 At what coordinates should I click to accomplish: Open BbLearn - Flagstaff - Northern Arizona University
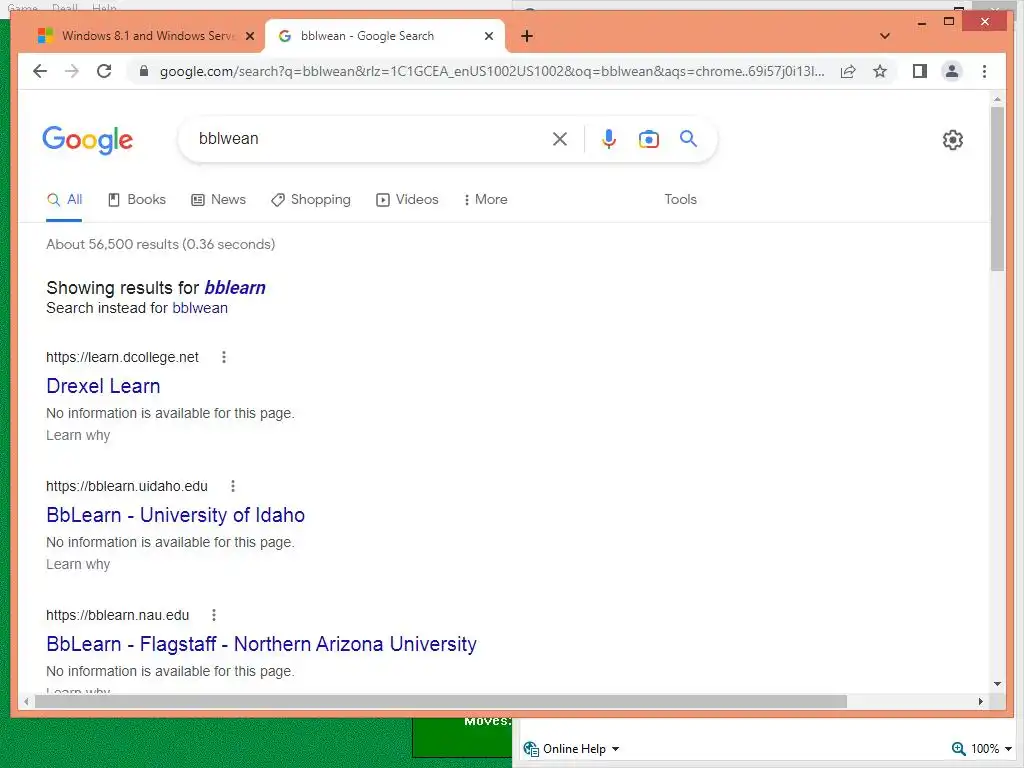point(261,644)
